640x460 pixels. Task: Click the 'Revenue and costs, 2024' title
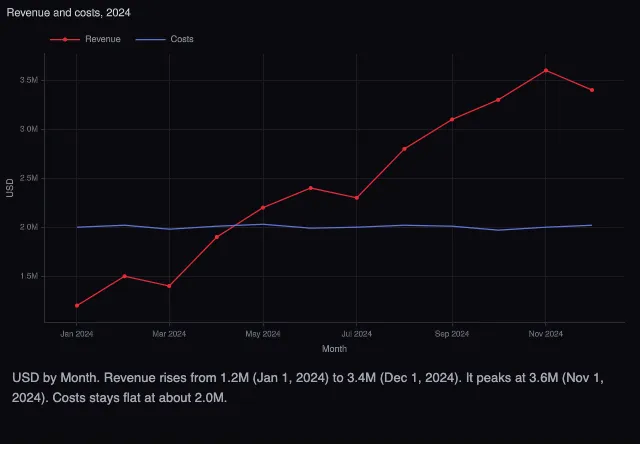coord(69,13)
